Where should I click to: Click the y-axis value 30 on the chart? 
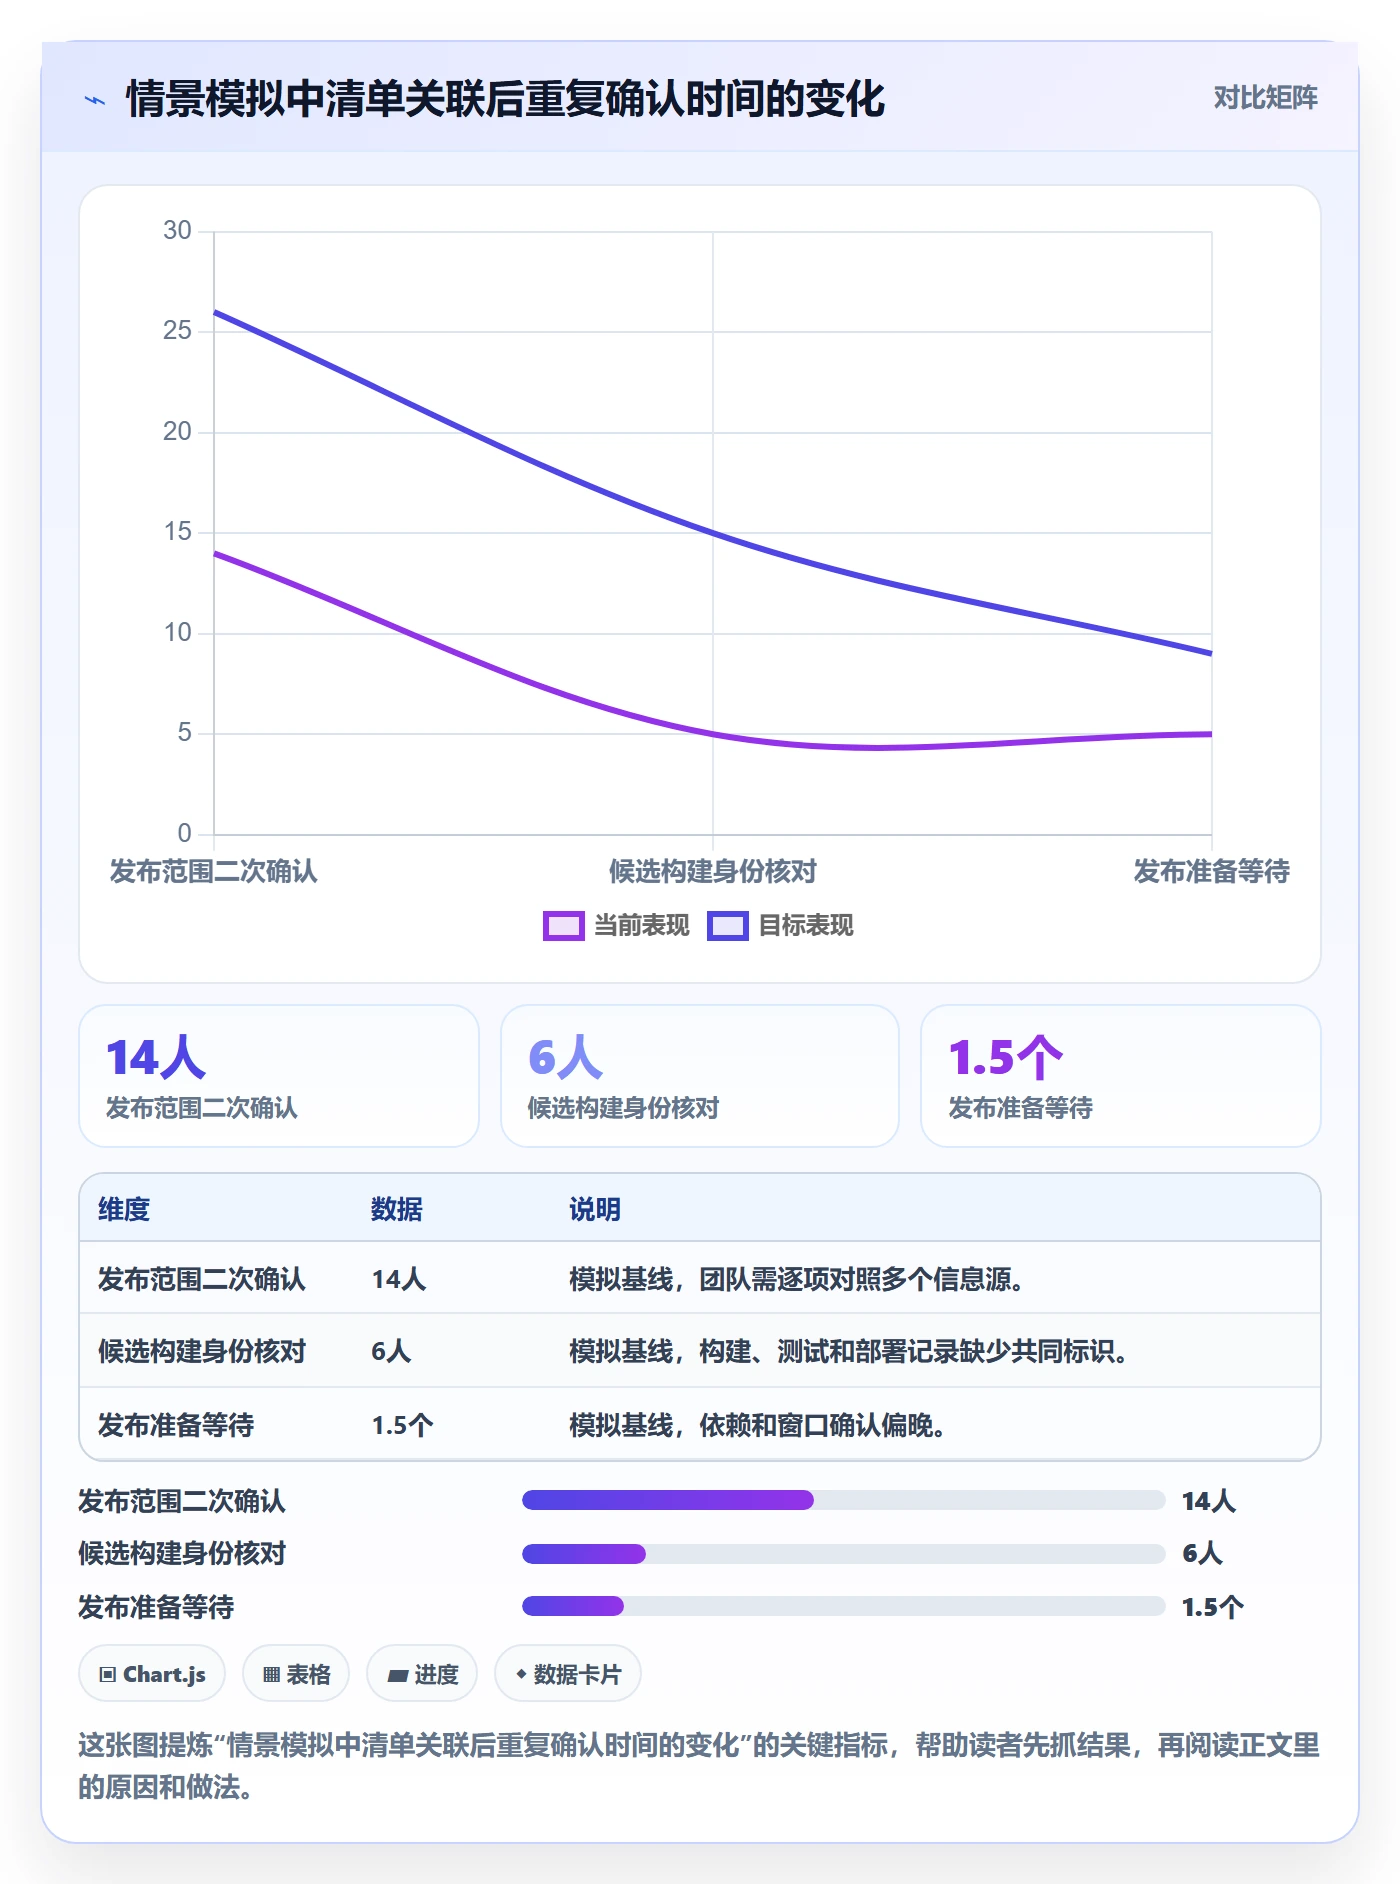pyautogui.click(x=177, y=231)
